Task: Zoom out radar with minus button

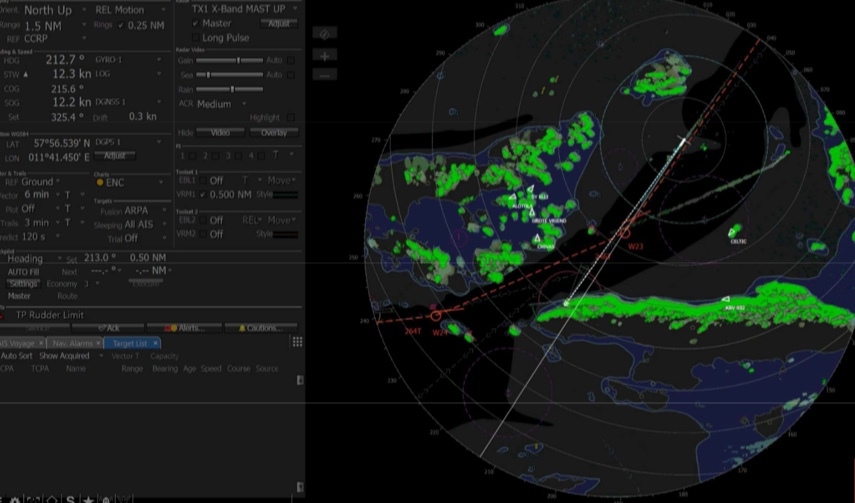Action: 324,75
